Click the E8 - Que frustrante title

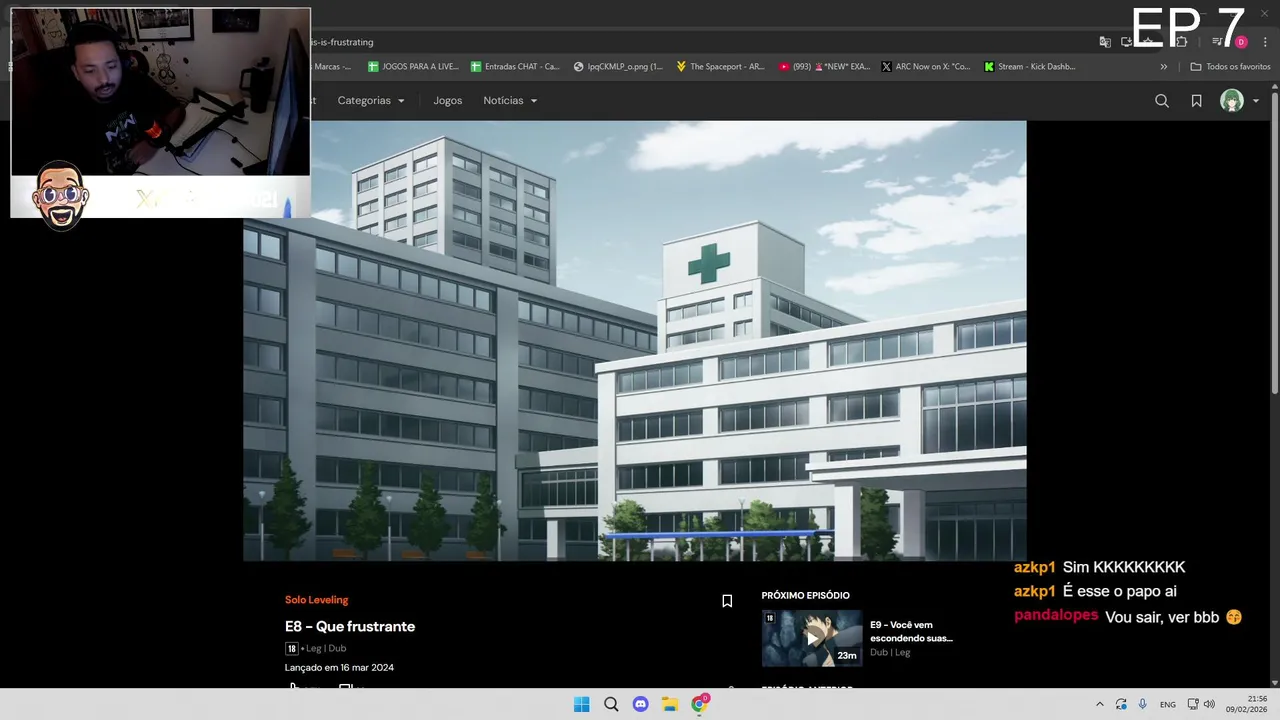click(350, 626)
